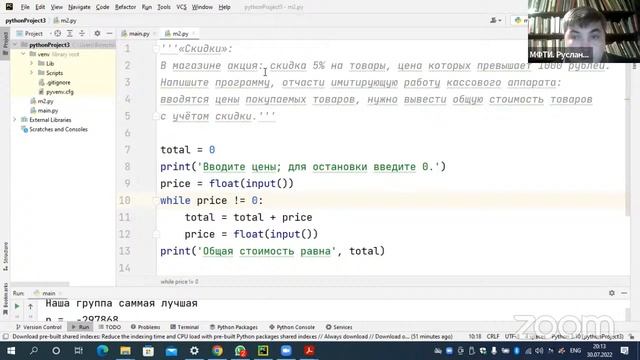640x360 pixels.
Task: Select pyvenv.cfg in project tree
Action: coord(60,92)
